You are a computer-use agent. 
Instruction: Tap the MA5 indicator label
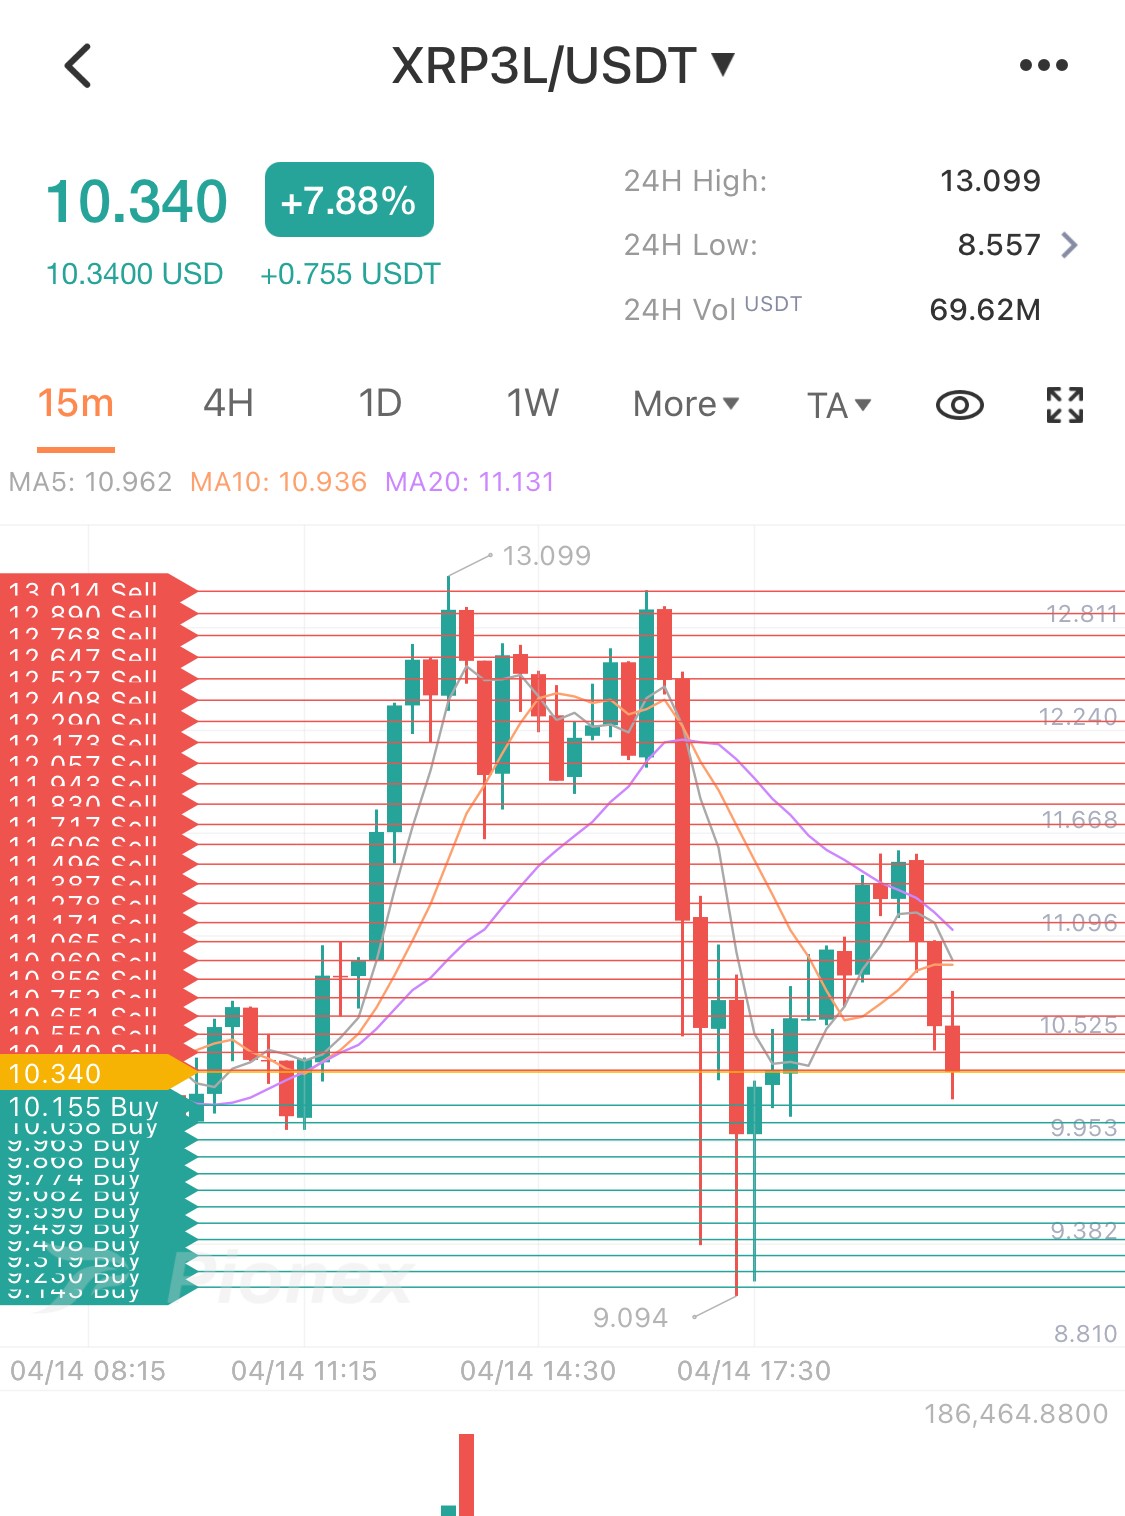point(90,482)
